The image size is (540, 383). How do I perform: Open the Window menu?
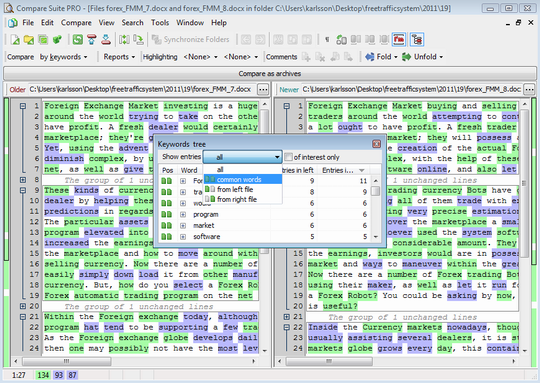(x=190, y=23)
